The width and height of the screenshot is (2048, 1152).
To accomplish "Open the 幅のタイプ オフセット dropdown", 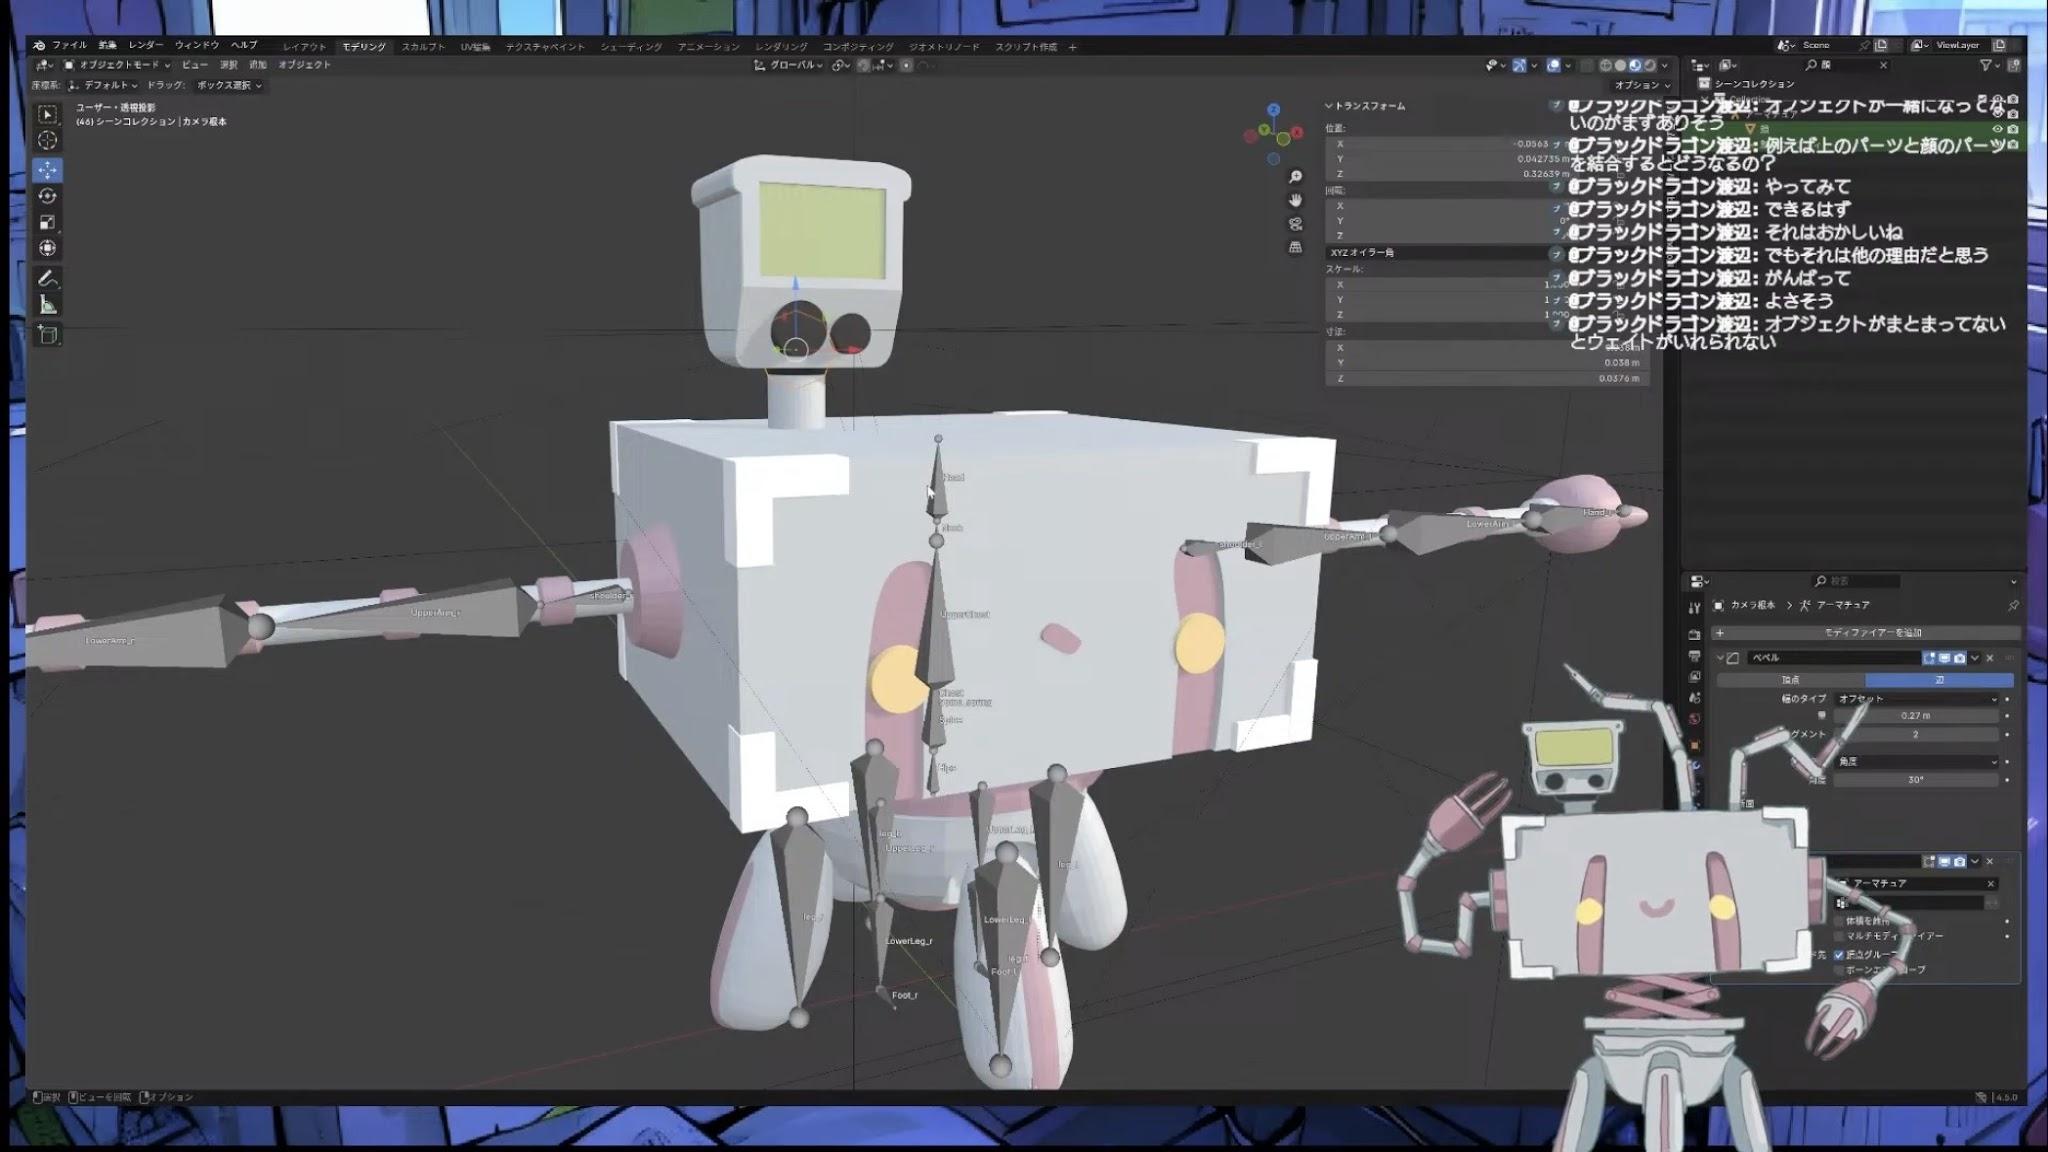I will coord(1916,698).
